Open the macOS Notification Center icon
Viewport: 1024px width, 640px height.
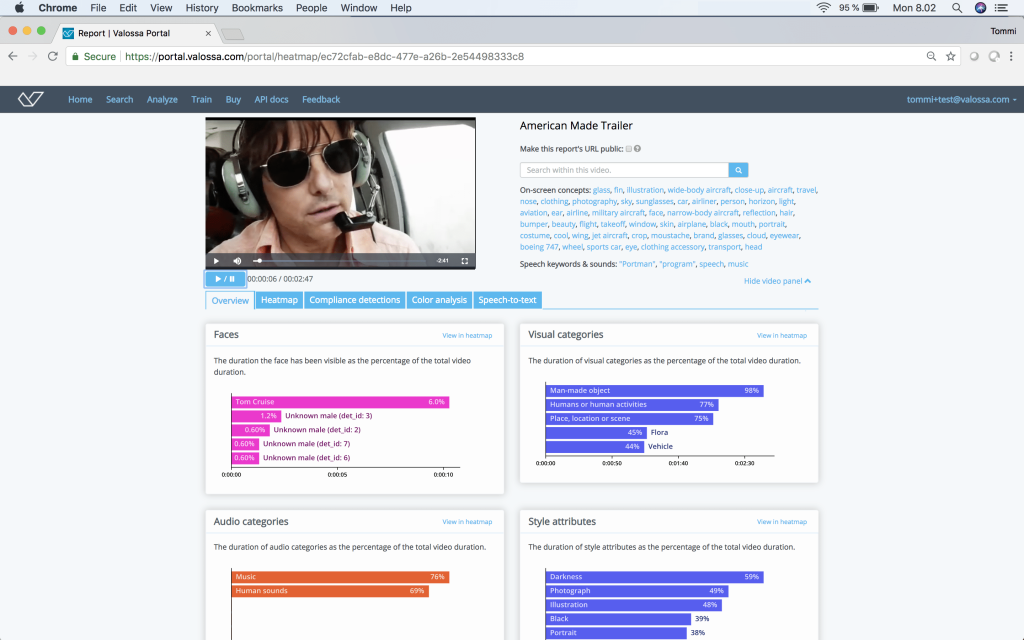1001,8
